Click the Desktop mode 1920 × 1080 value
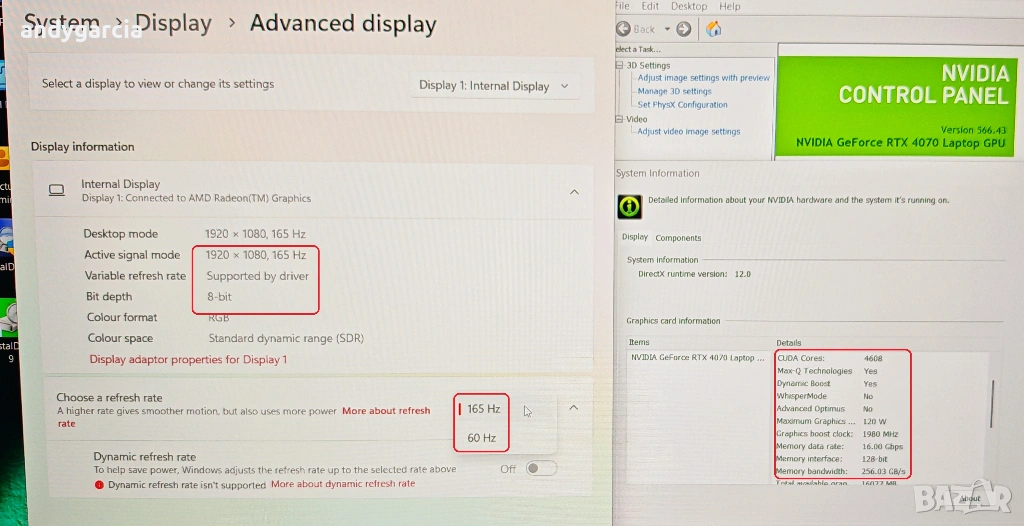The image size is (1024, 526). [255, 234]
